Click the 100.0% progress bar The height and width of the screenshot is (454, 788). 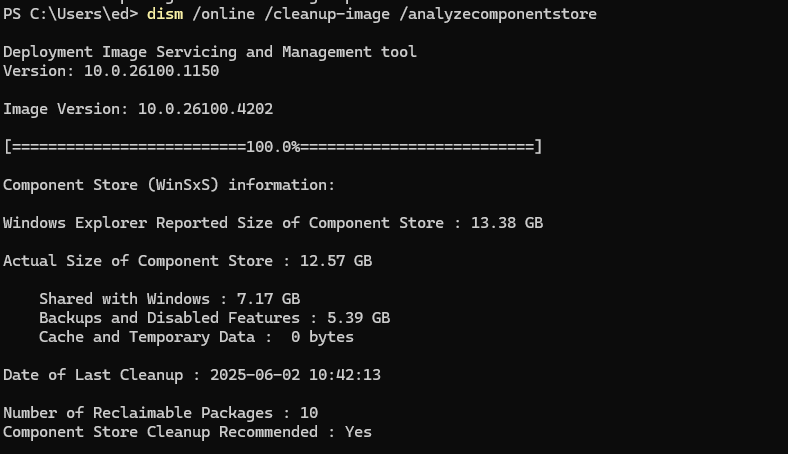click(273, 147)
